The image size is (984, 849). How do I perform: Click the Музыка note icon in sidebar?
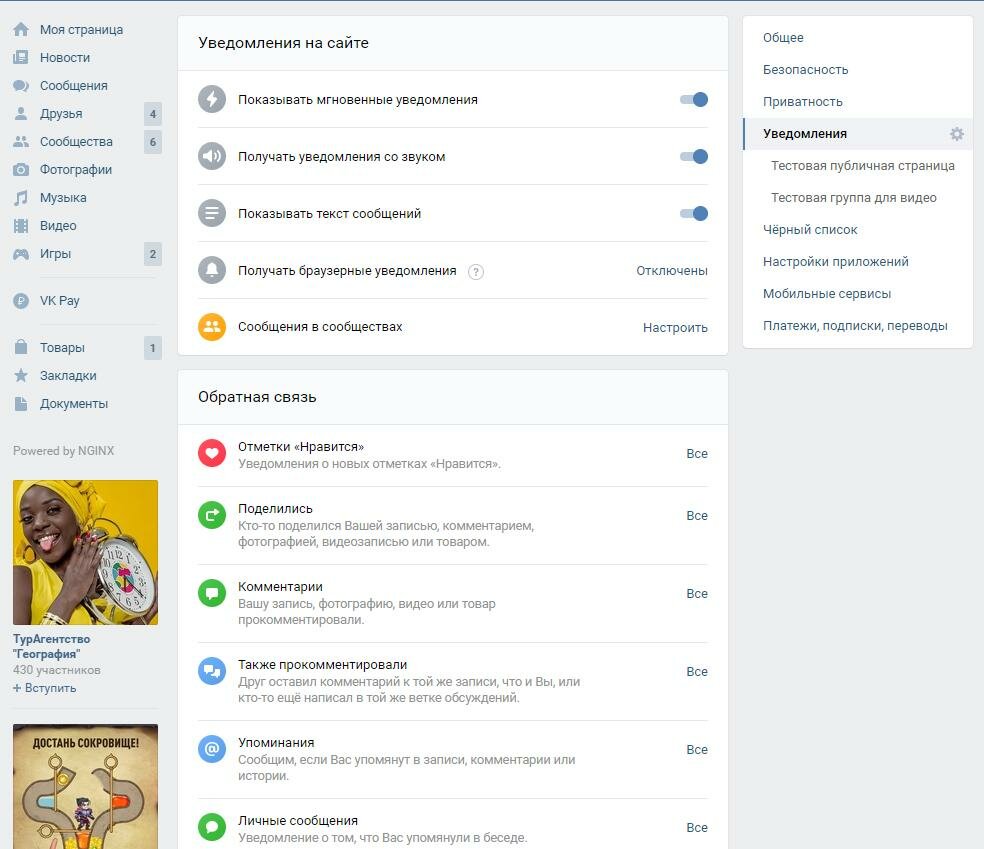(21, 198)
